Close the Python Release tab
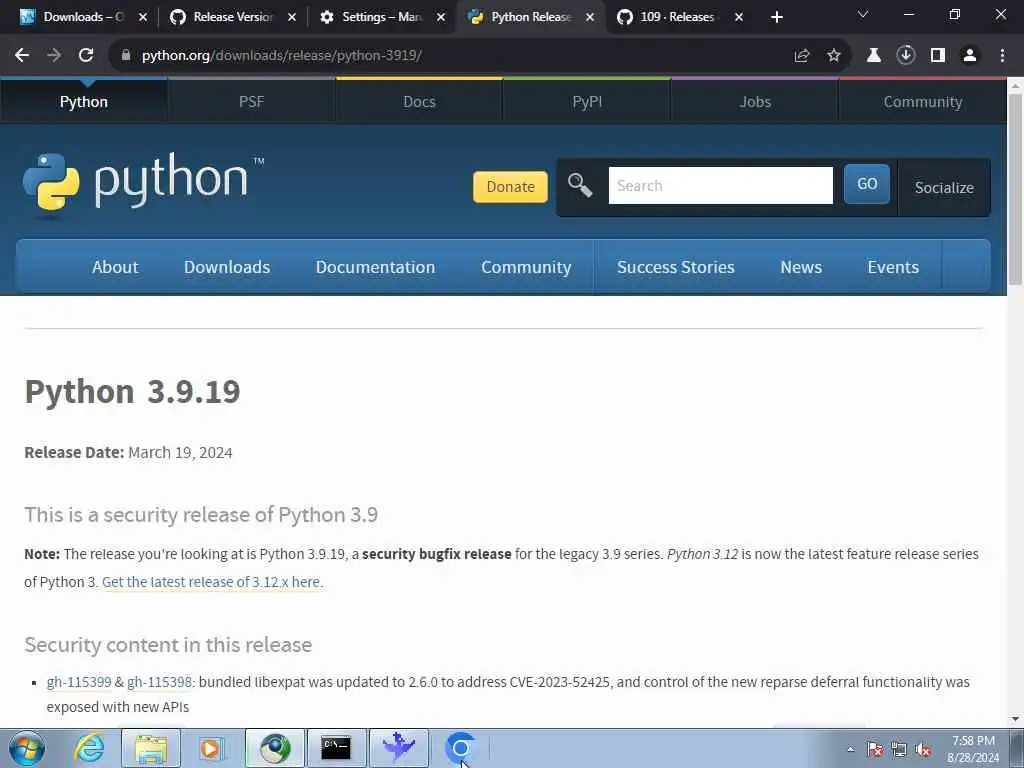The width and height of the screenshot is (1024, 768). click(x=590, y=18)
